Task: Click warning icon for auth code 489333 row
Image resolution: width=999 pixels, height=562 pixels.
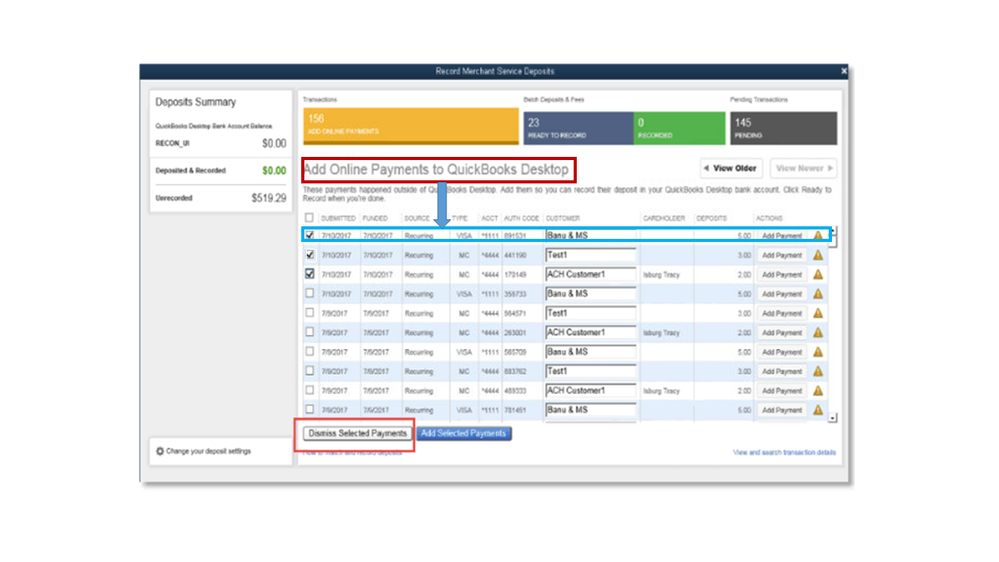Action: coord(818,391)
